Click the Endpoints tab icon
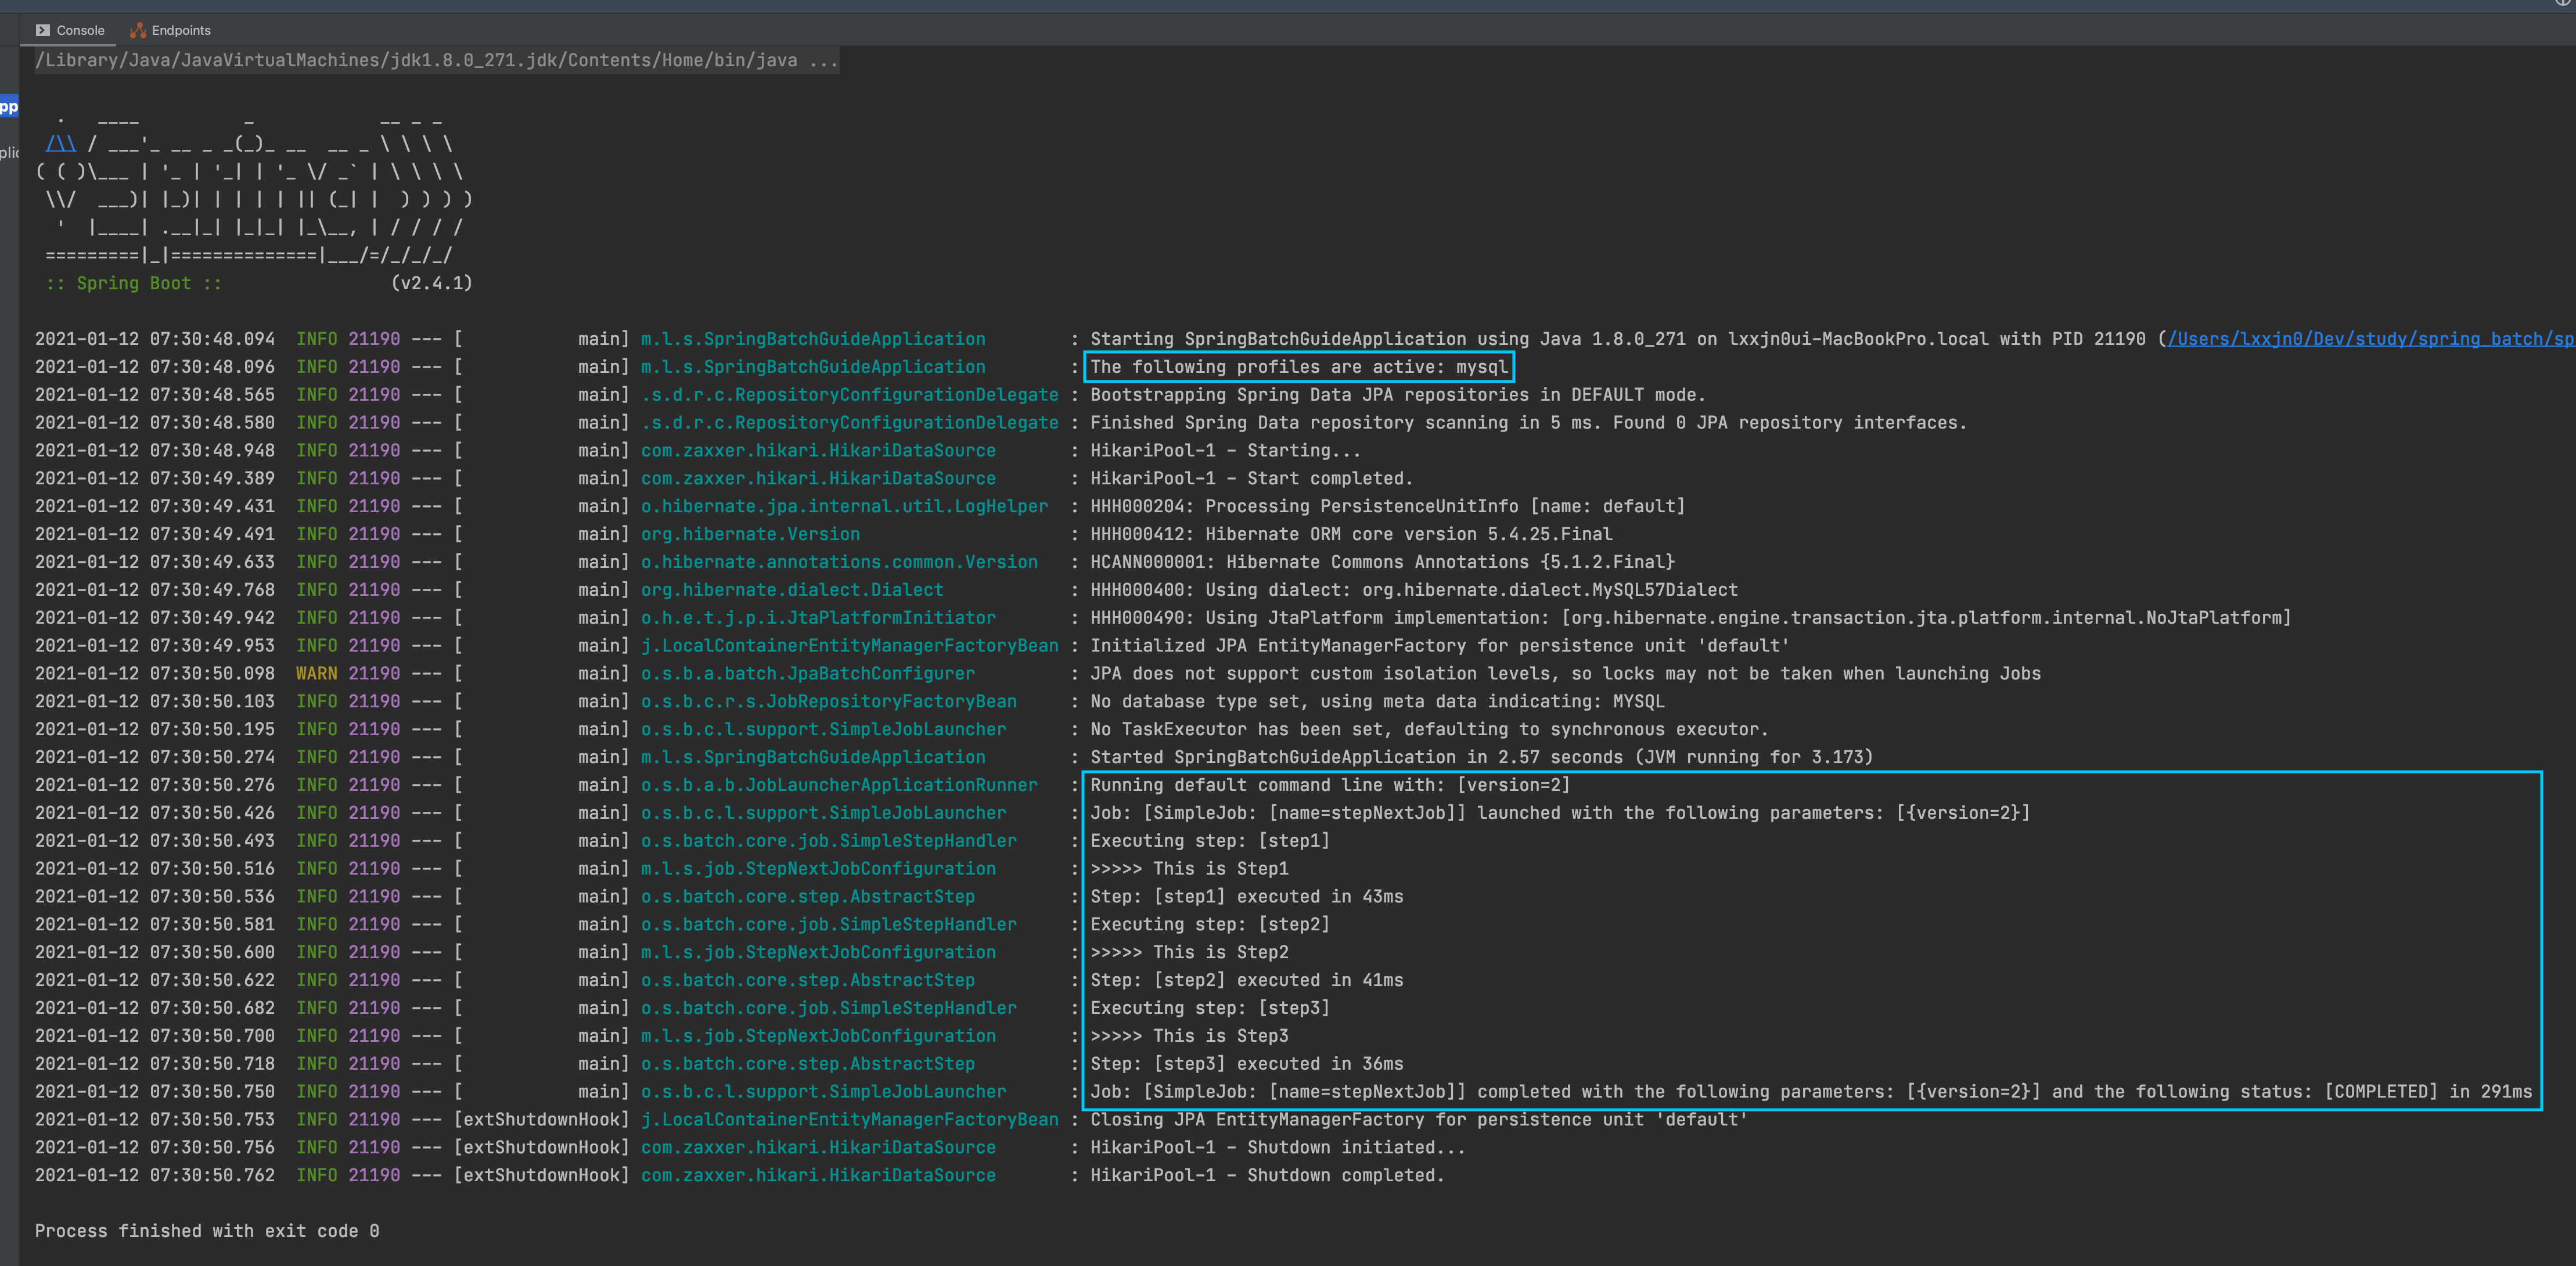Viewport: 2576px width, 1266px height. click(x=138, y=30)
